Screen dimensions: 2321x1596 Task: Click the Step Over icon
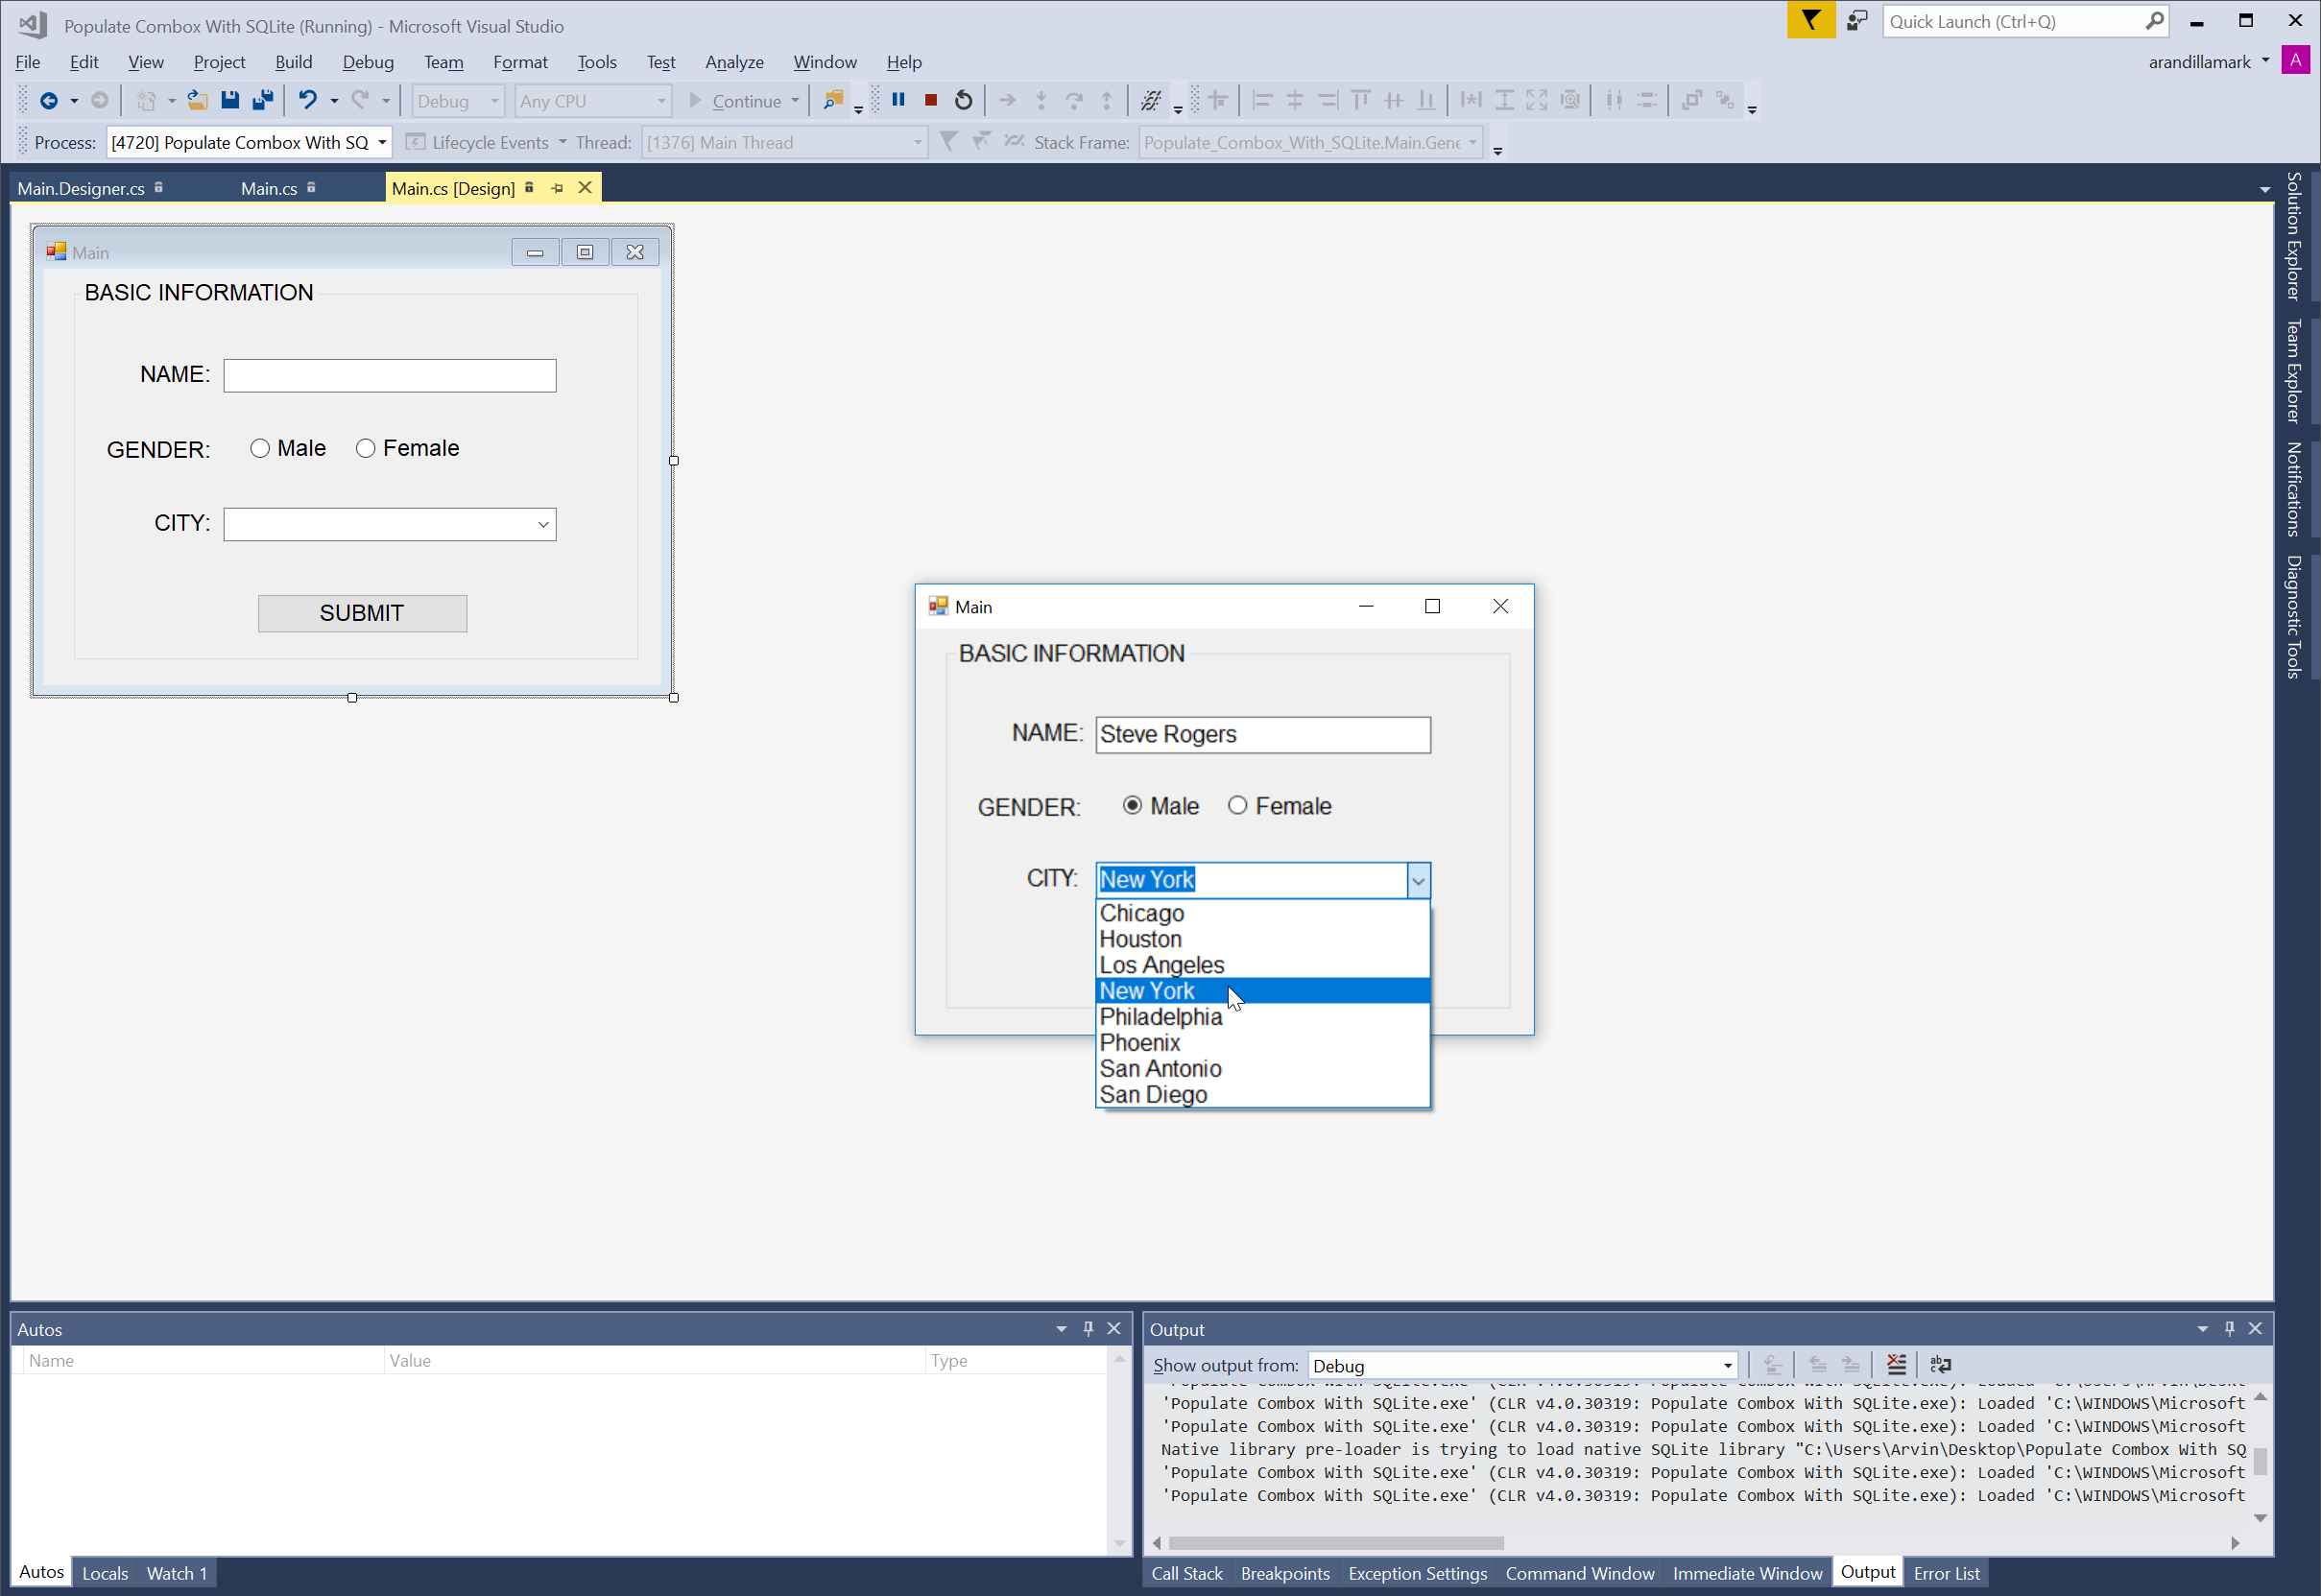1074,100
